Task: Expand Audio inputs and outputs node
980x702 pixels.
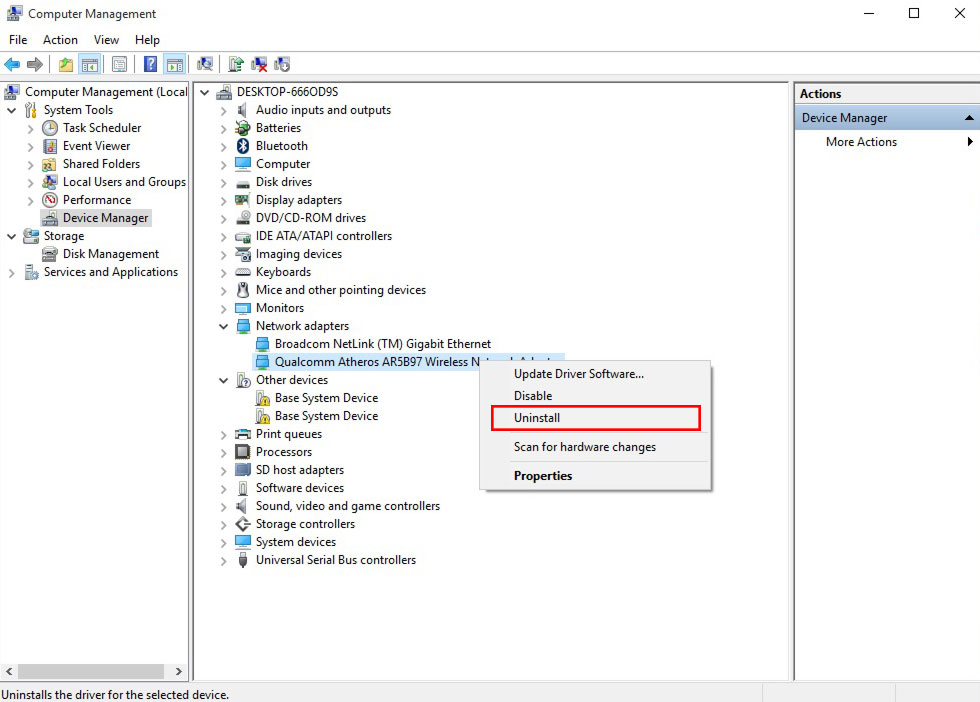Action: (x=224, y=111)
